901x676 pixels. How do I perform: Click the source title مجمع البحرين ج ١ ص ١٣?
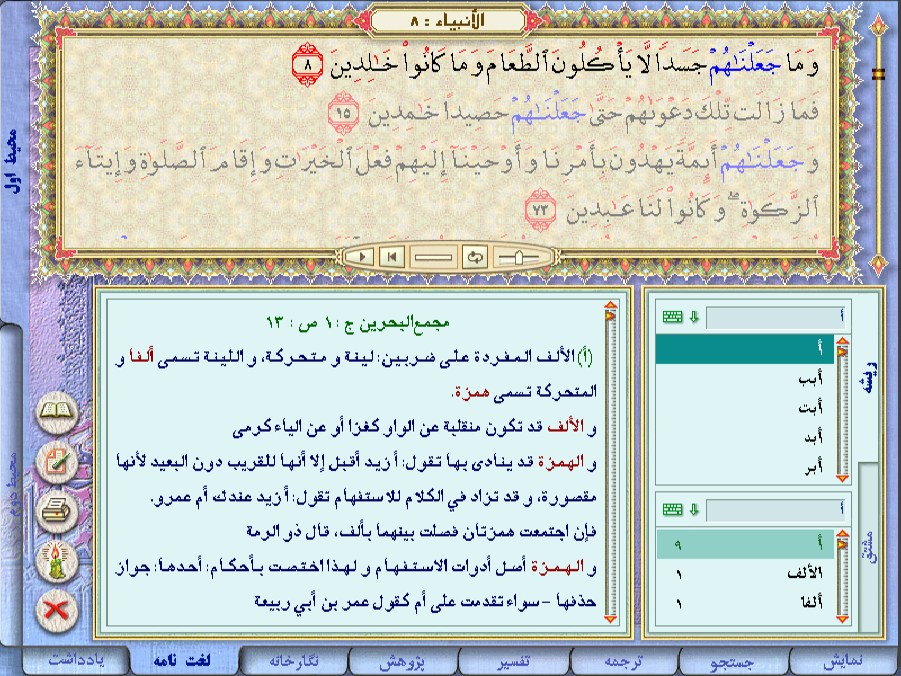357,324
